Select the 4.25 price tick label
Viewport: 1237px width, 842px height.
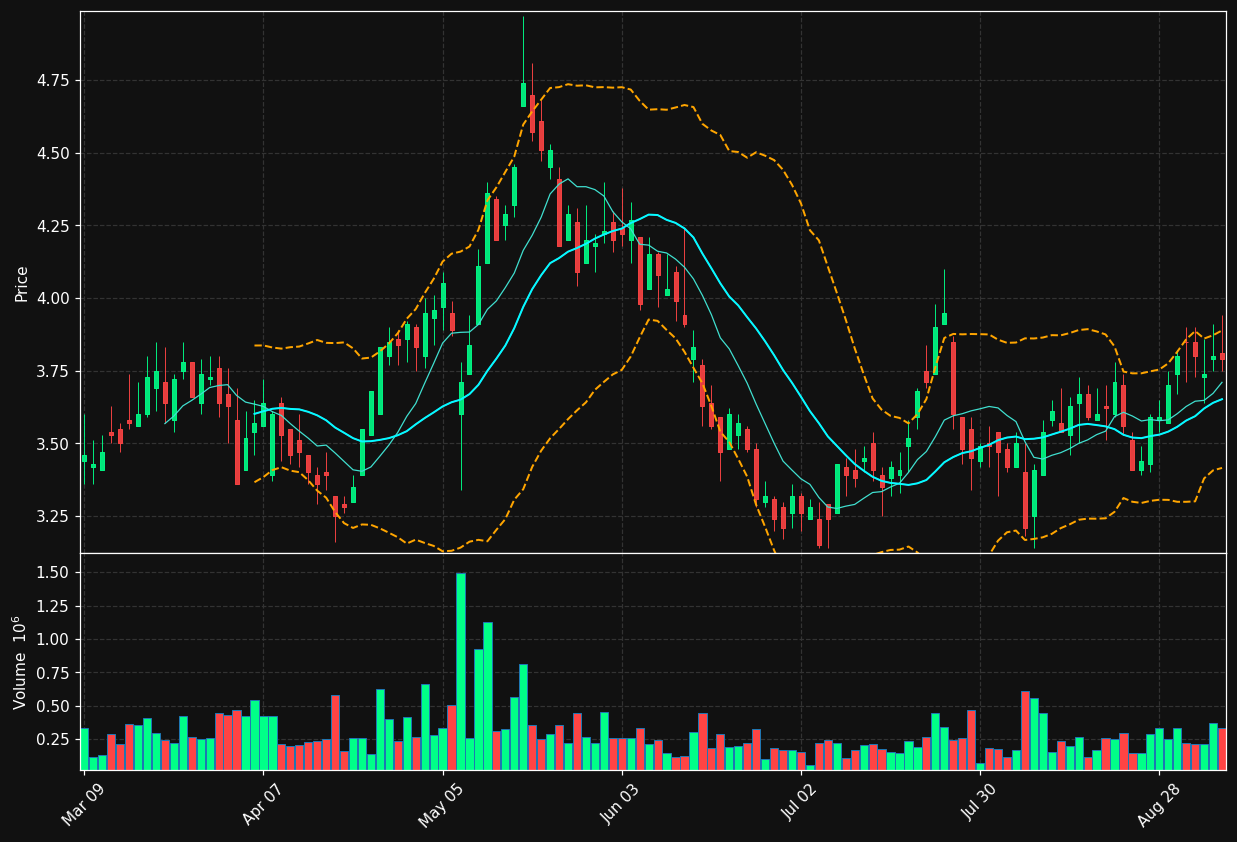point(51,226)
